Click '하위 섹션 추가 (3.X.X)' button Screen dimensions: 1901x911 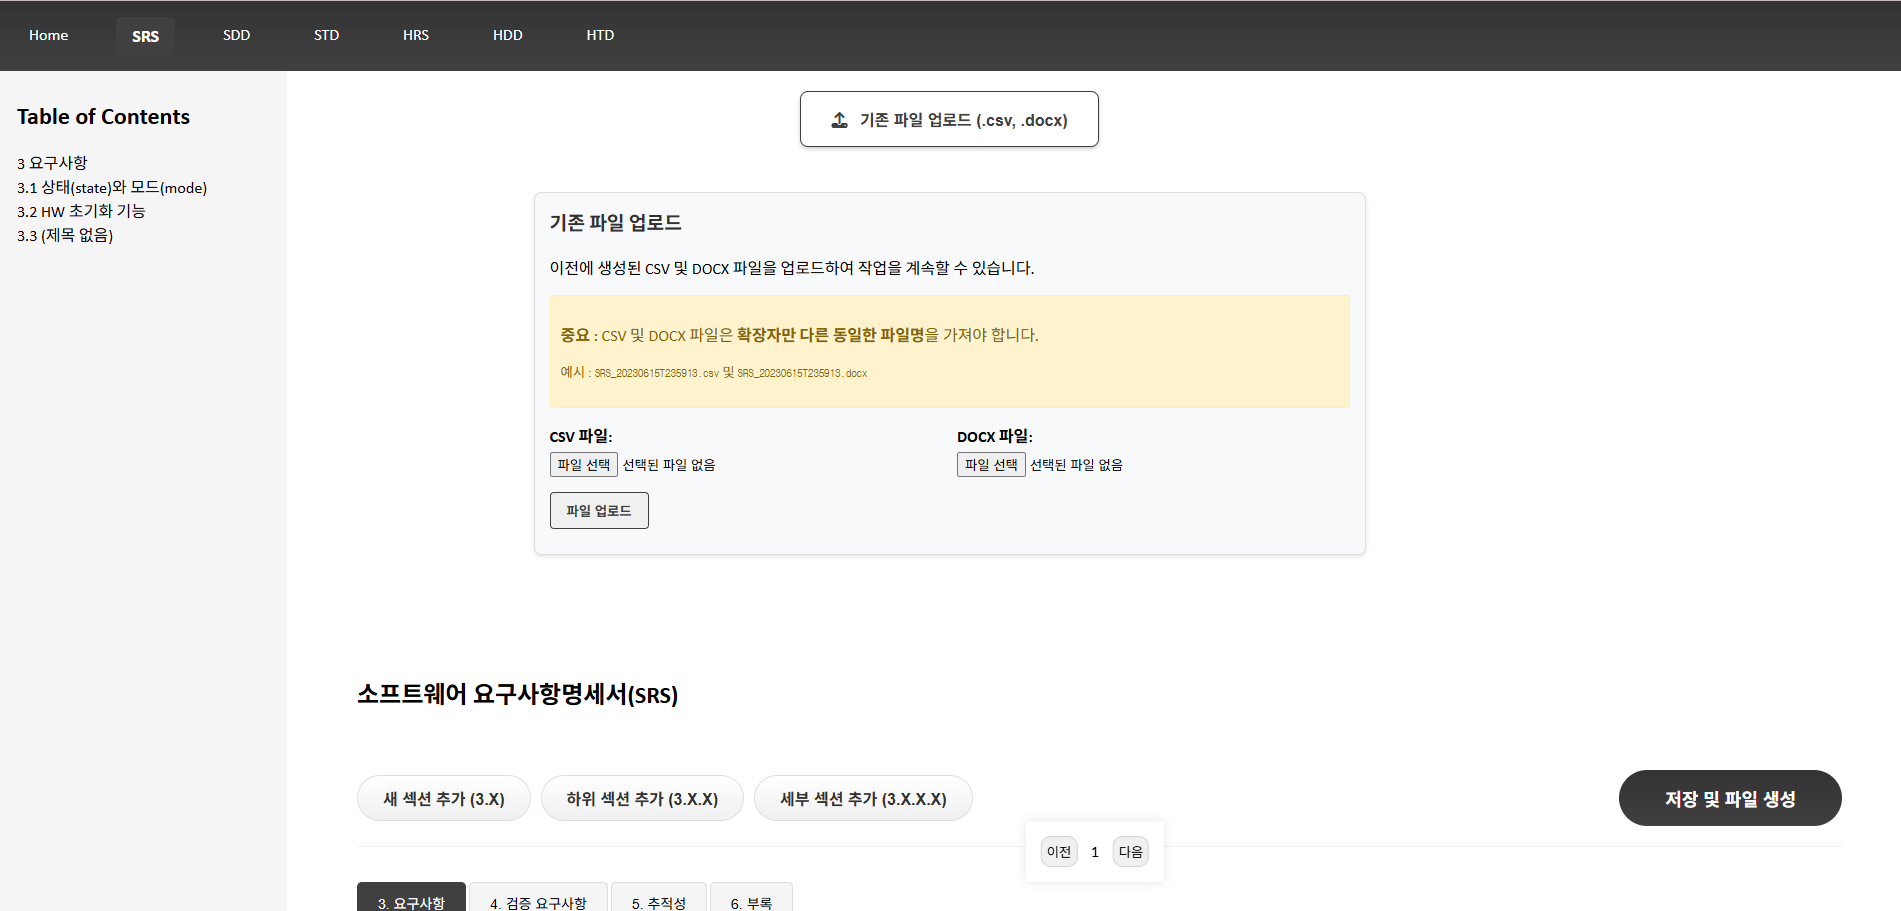(x=642, y=798)
